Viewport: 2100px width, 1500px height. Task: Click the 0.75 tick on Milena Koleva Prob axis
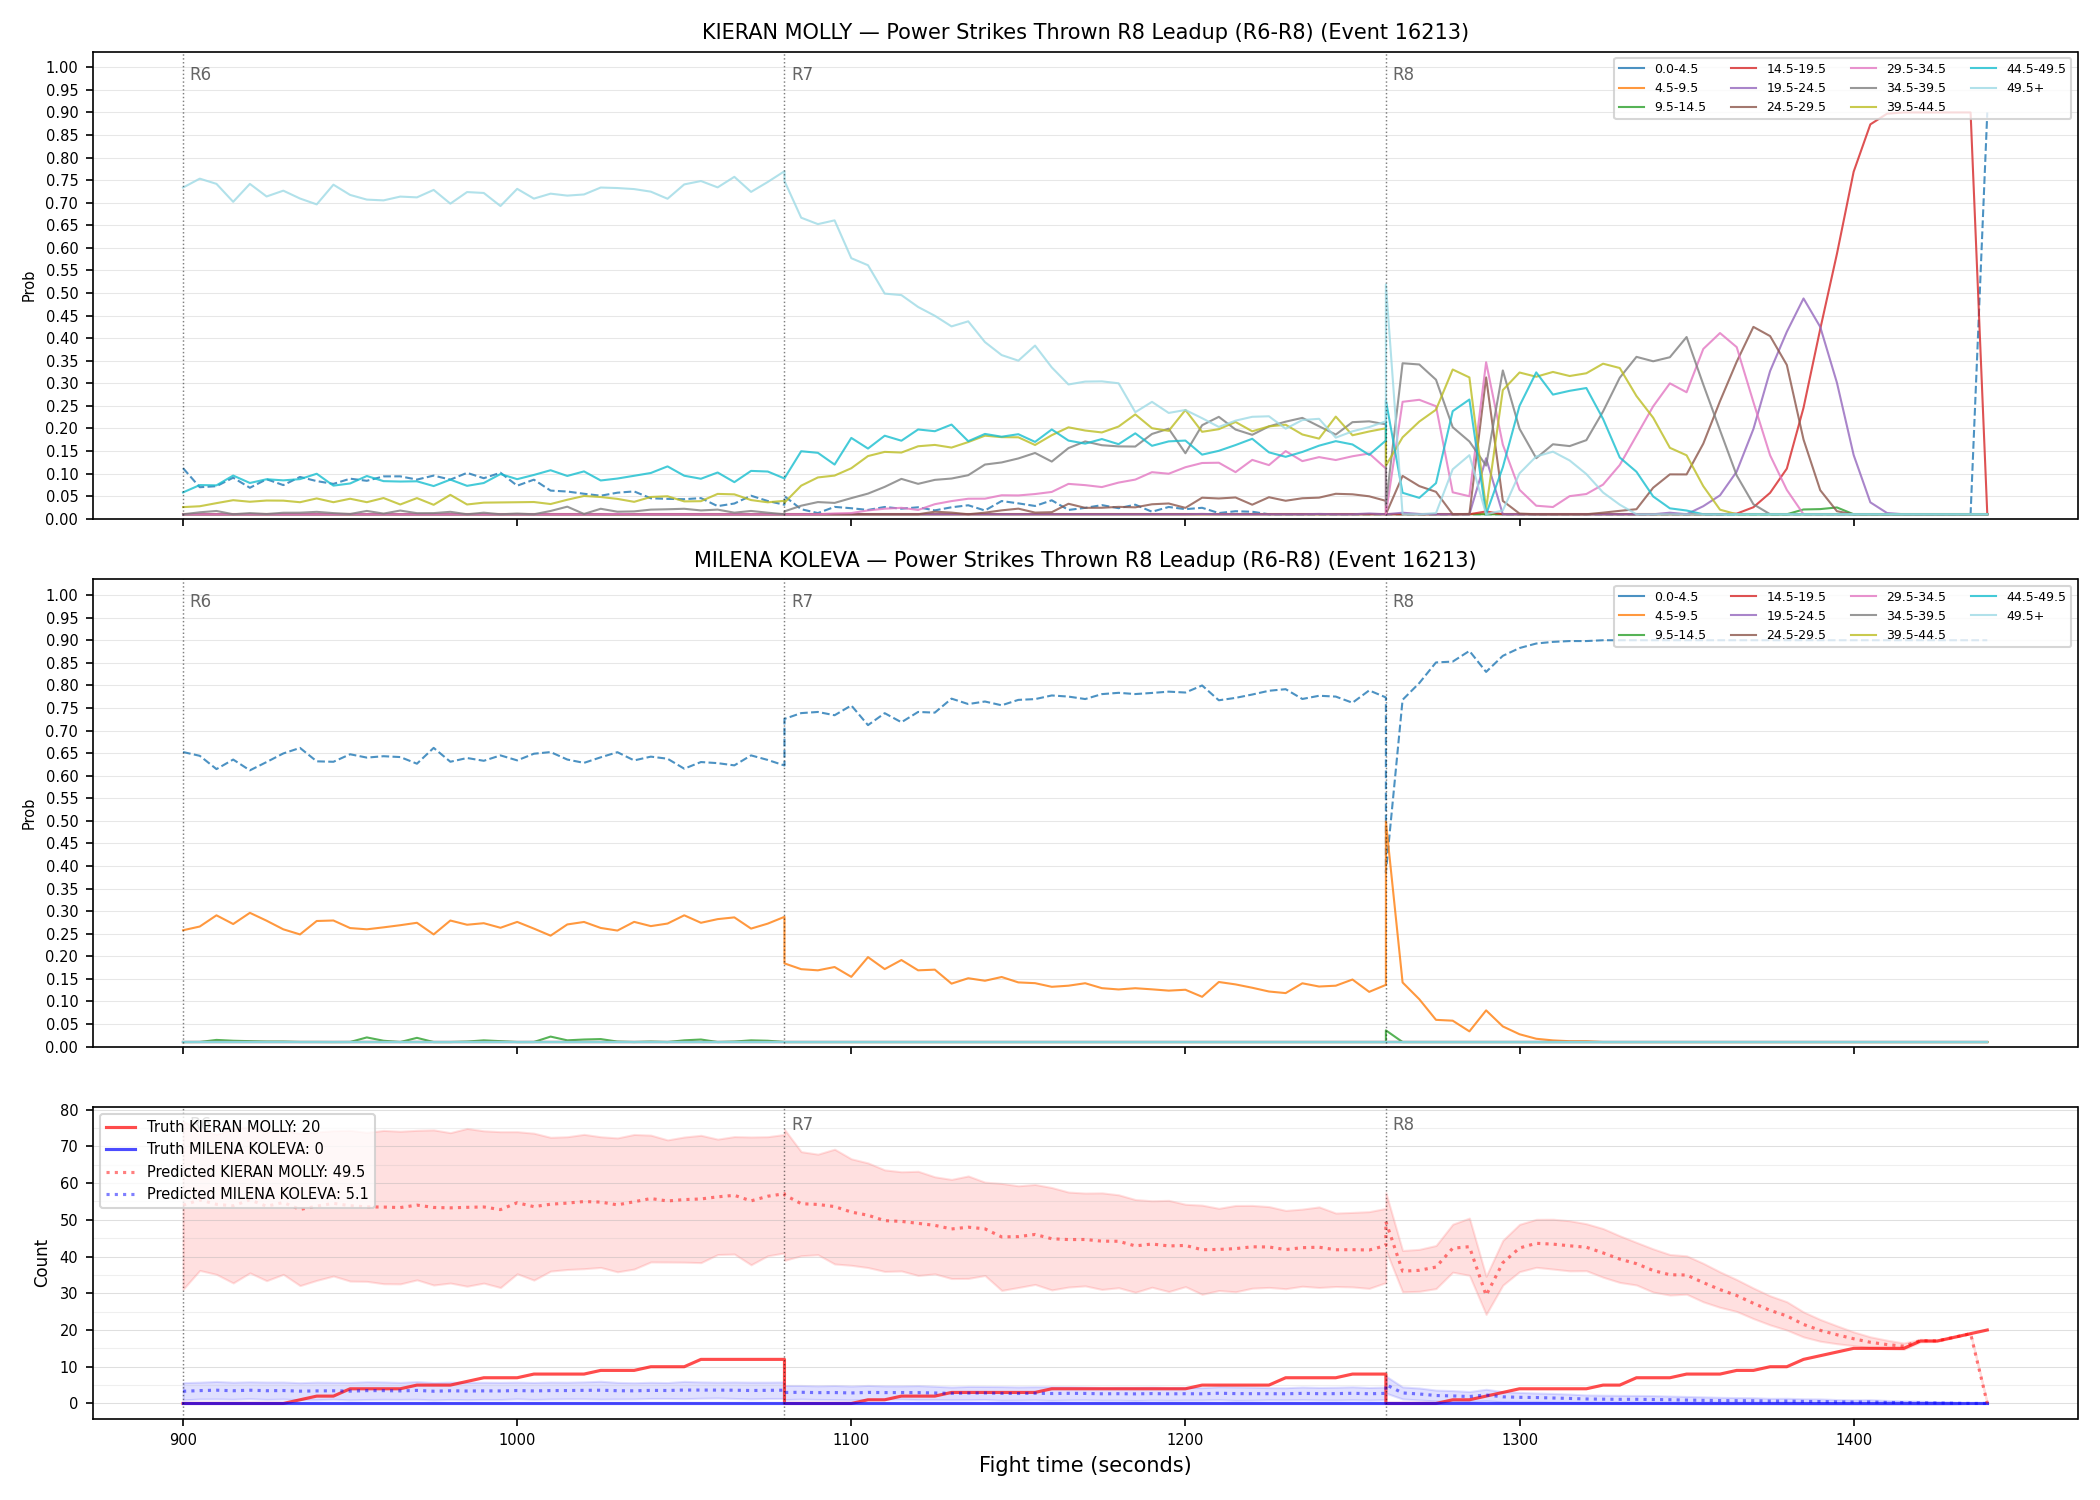point(62,708)
